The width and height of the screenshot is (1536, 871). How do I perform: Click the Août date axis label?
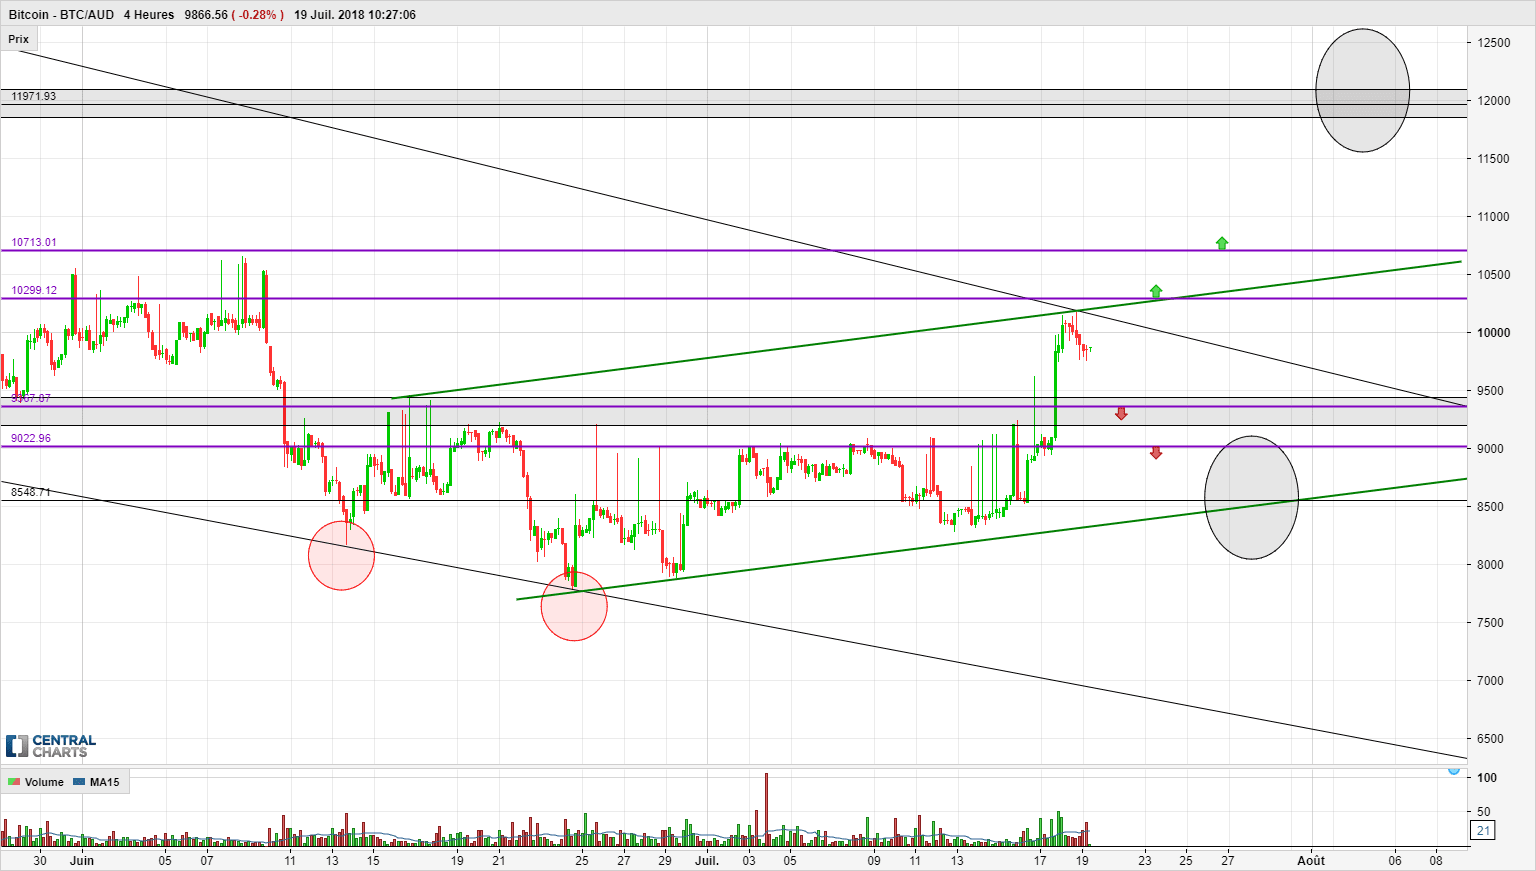pos(1311,860)
